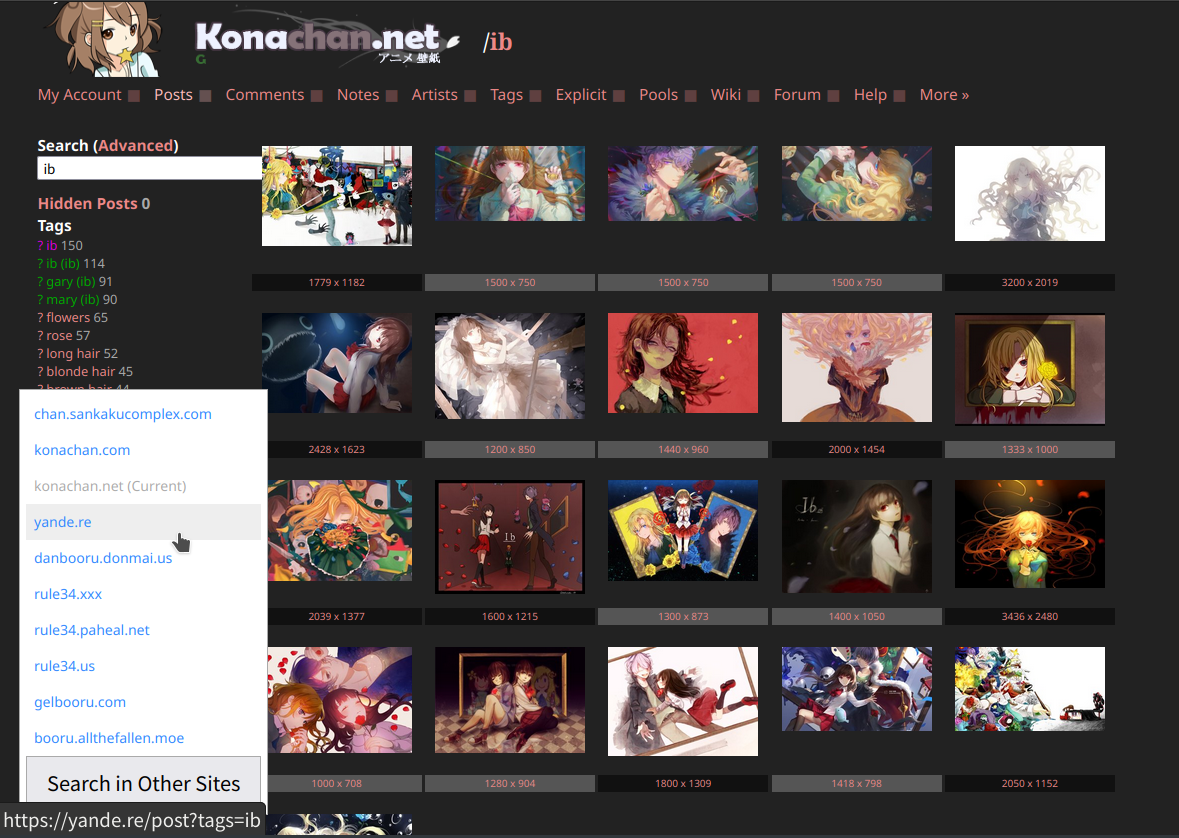The height and width of the screenshot is (838, 1179).
Task: Focus the search field containing ib
Action: click(149, 169)
